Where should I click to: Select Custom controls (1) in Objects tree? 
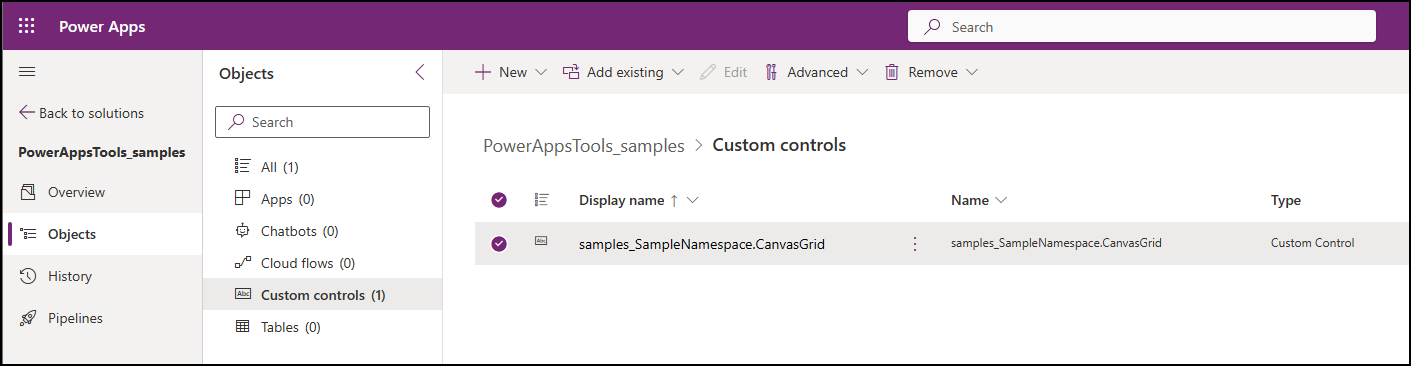tap(322, 295)
